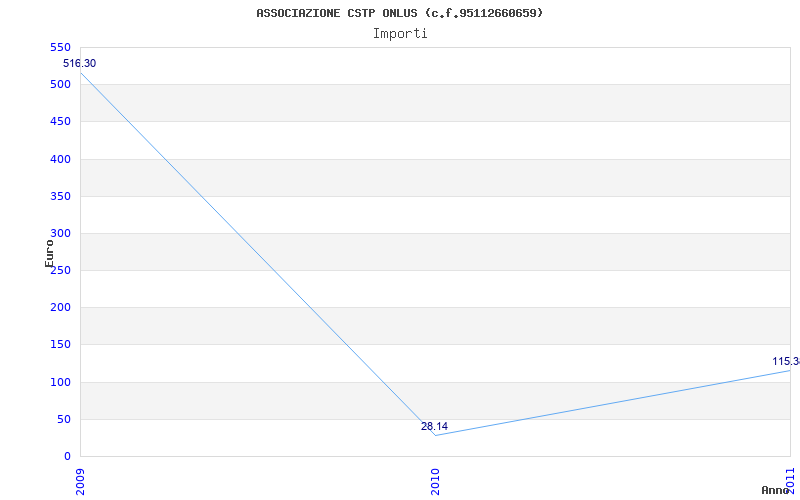Select the 516.30 data label
800x500 pixels.
(x=79, y=64)
